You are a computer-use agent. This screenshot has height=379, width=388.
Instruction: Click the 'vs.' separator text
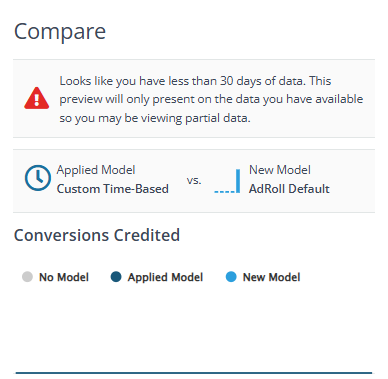point(194,180)
